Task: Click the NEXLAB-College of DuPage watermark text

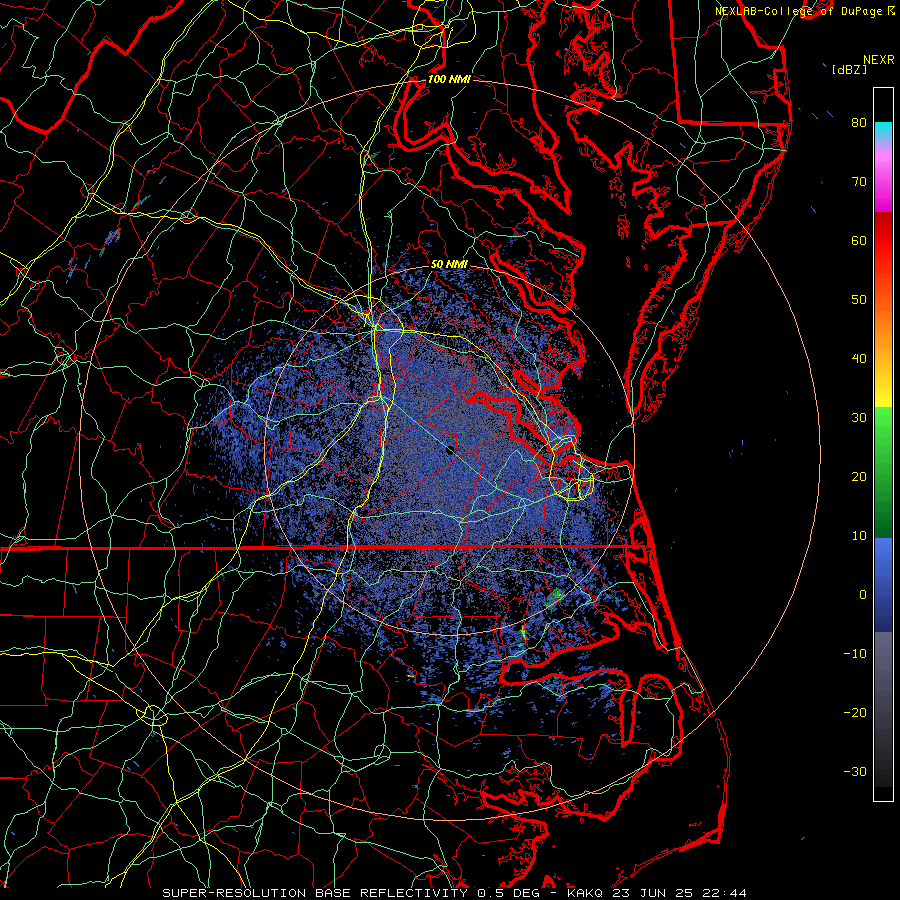Action: 804,11
